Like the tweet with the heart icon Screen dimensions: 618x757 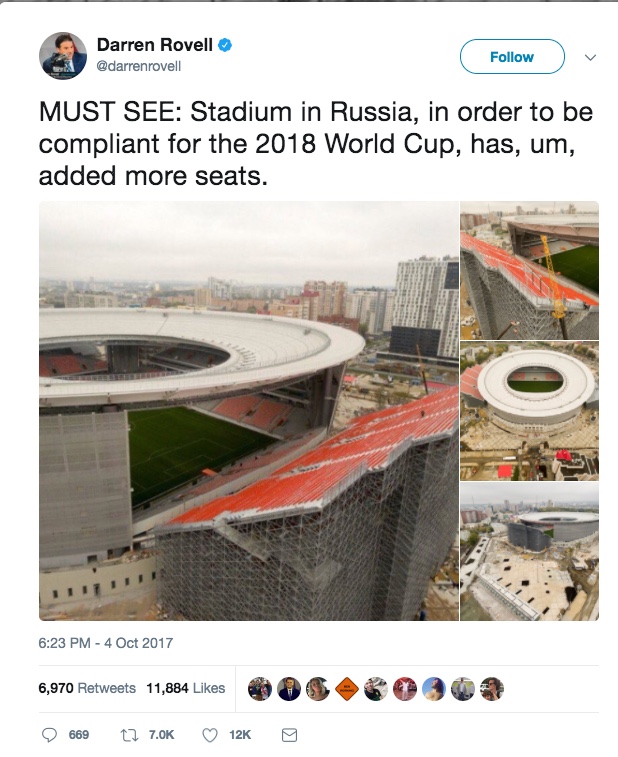210,735
